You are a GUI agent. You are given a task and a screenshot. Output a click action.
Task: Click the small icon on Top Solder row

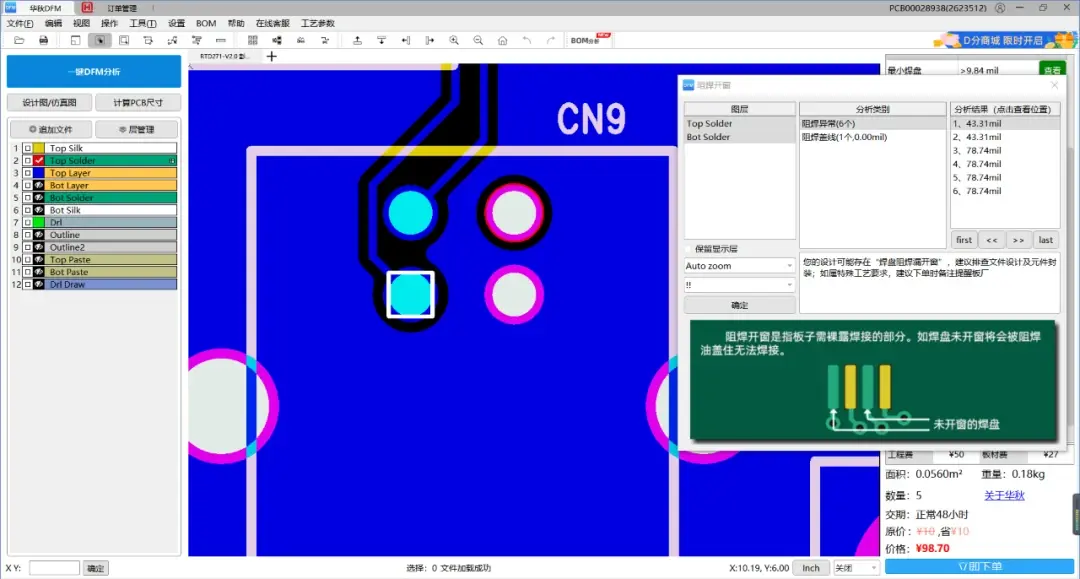click(172, 160)
